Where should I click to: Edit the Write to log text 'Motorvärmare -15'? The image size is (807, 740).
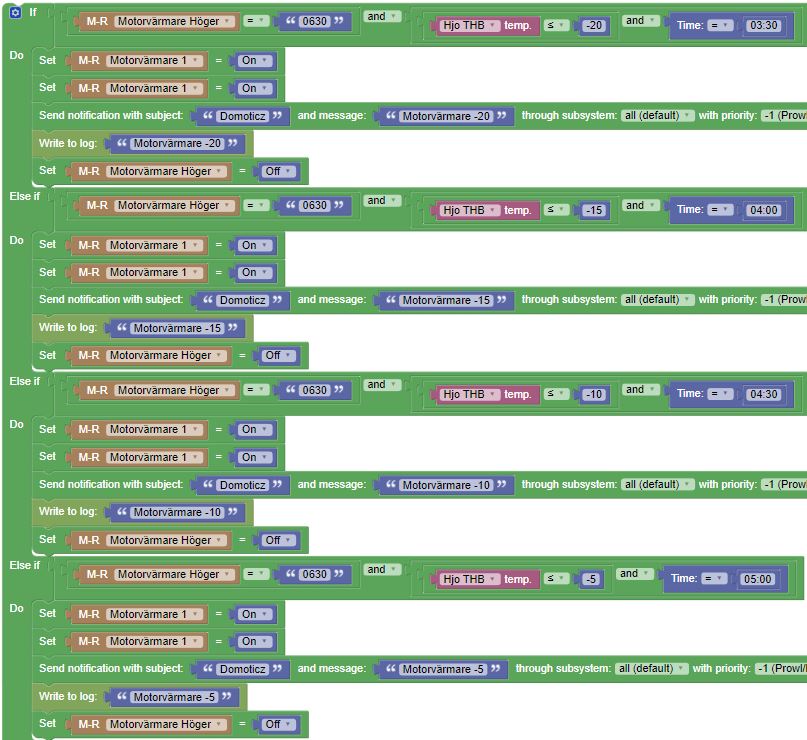(177, 328)
